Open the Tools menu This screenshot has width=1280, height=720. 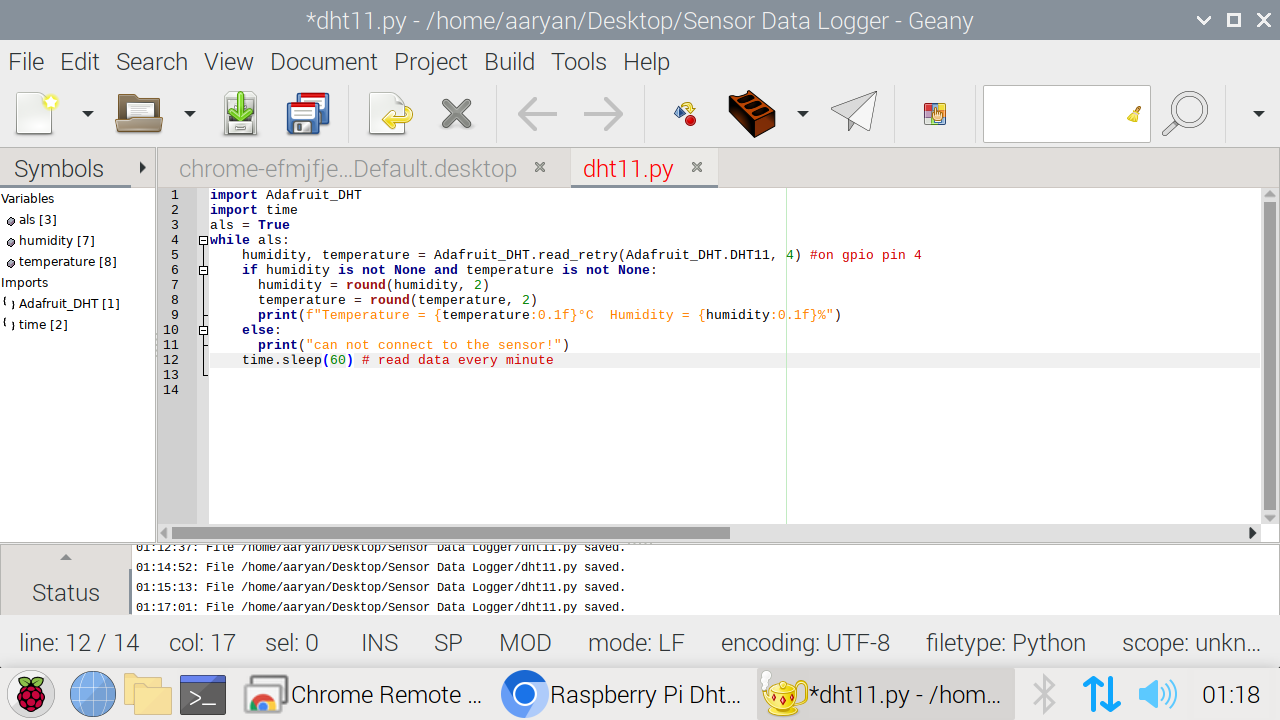[579, 62]
